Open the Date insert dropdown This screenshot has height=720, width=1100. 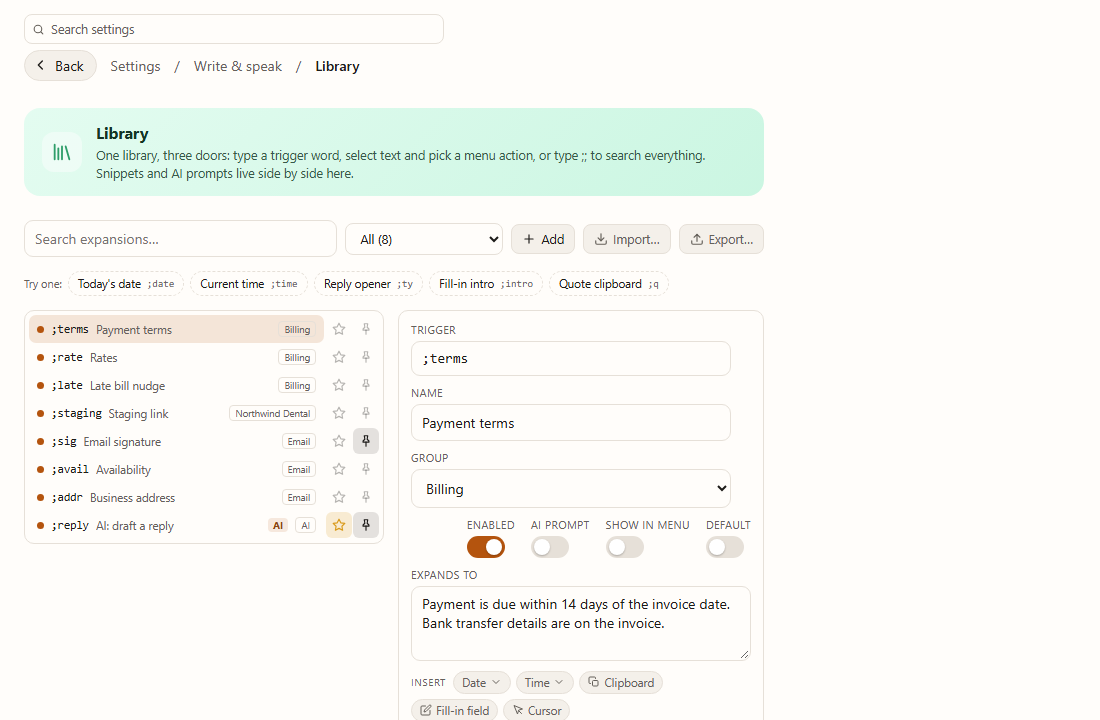pyautogui.click(x=481, y=683)
